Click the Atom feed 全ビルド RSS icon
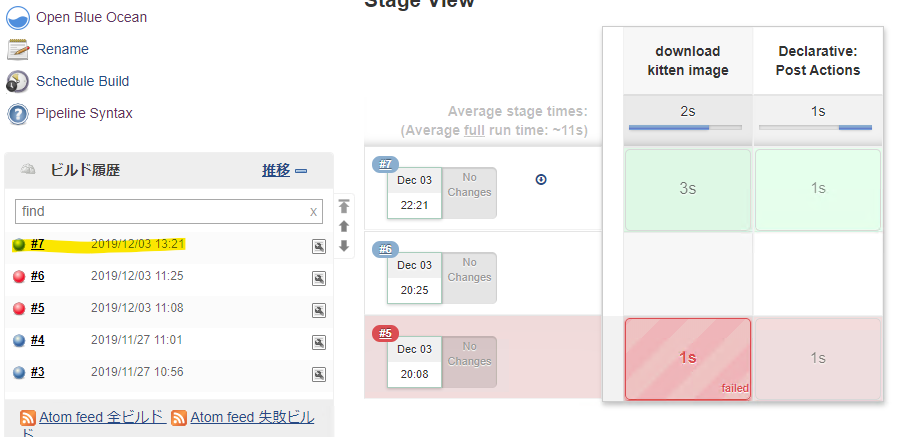917x437 pixels. coord(28,418)
